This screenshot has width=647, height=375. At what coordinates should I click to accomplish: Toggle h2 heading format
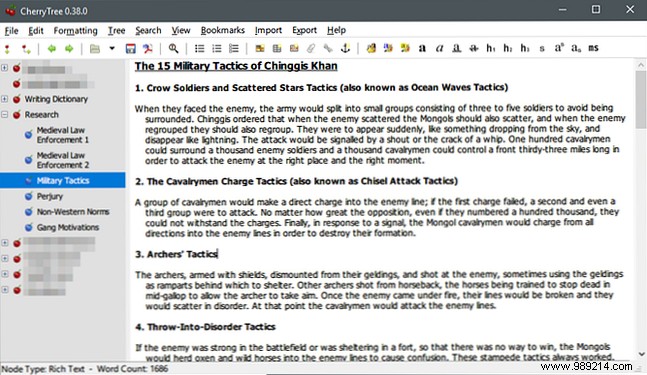(508, 48)
